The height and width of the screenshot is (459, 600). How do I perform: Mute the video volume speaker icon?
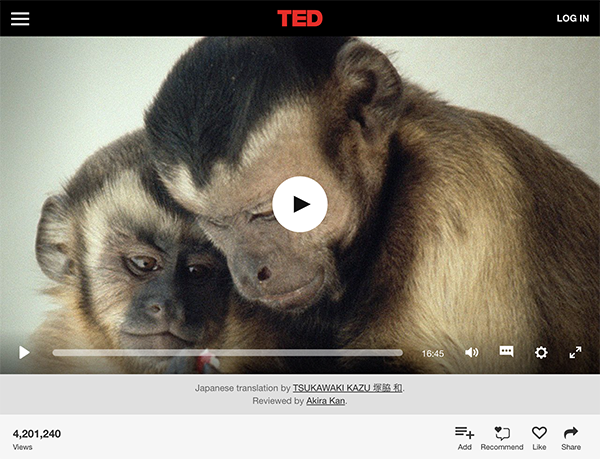(x=471, y=352)
